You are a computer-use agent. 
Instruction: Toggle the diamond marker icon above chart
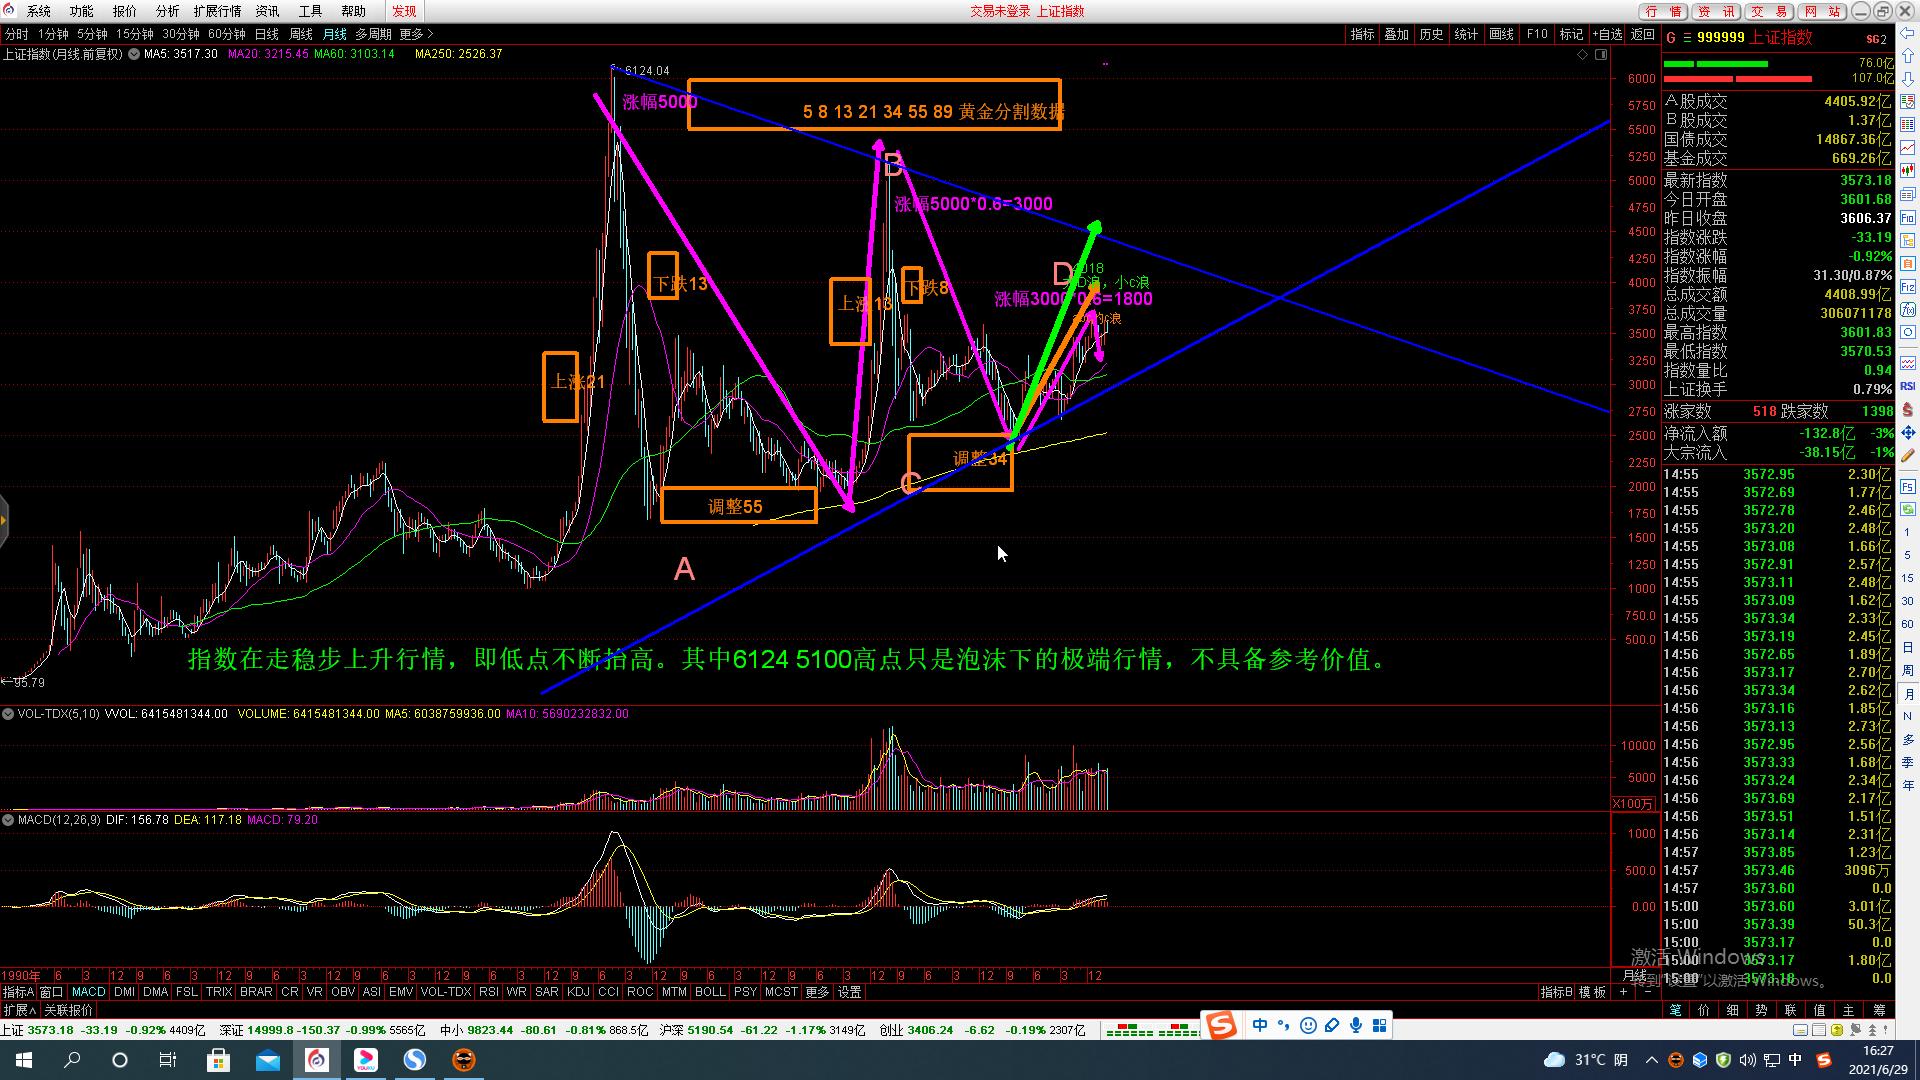point(1582,54)
